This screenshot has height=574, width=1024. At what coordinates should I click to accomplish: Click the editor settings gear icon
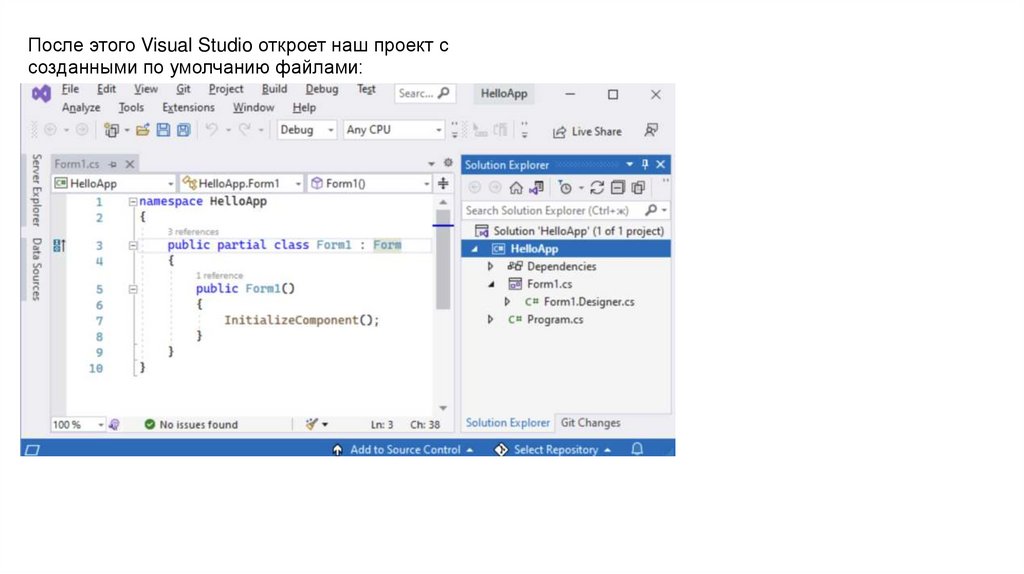tap(448, 163)
